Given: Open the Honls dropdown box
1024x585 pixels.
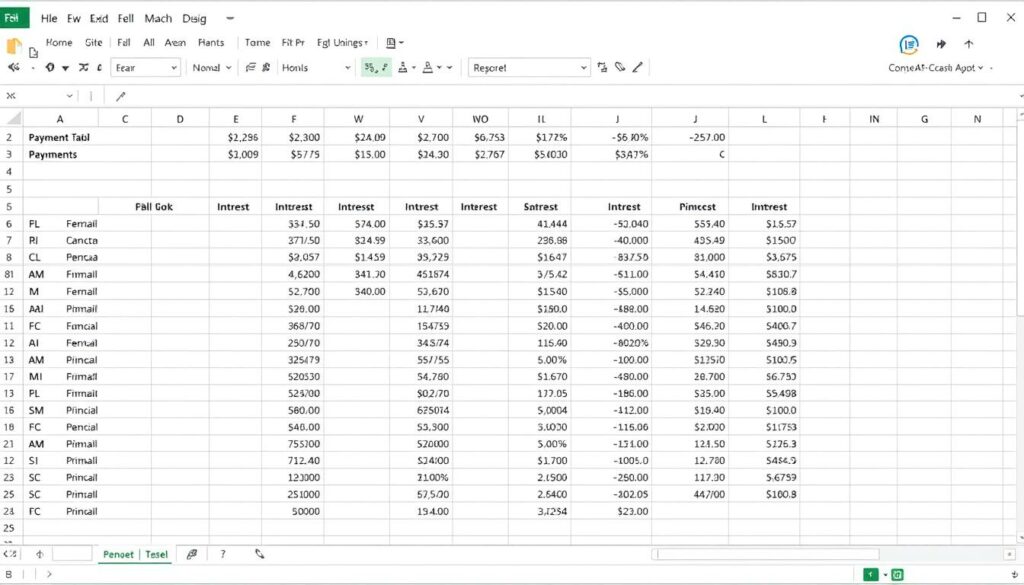Looking at the screenshot, I should [x=316, y=68].
